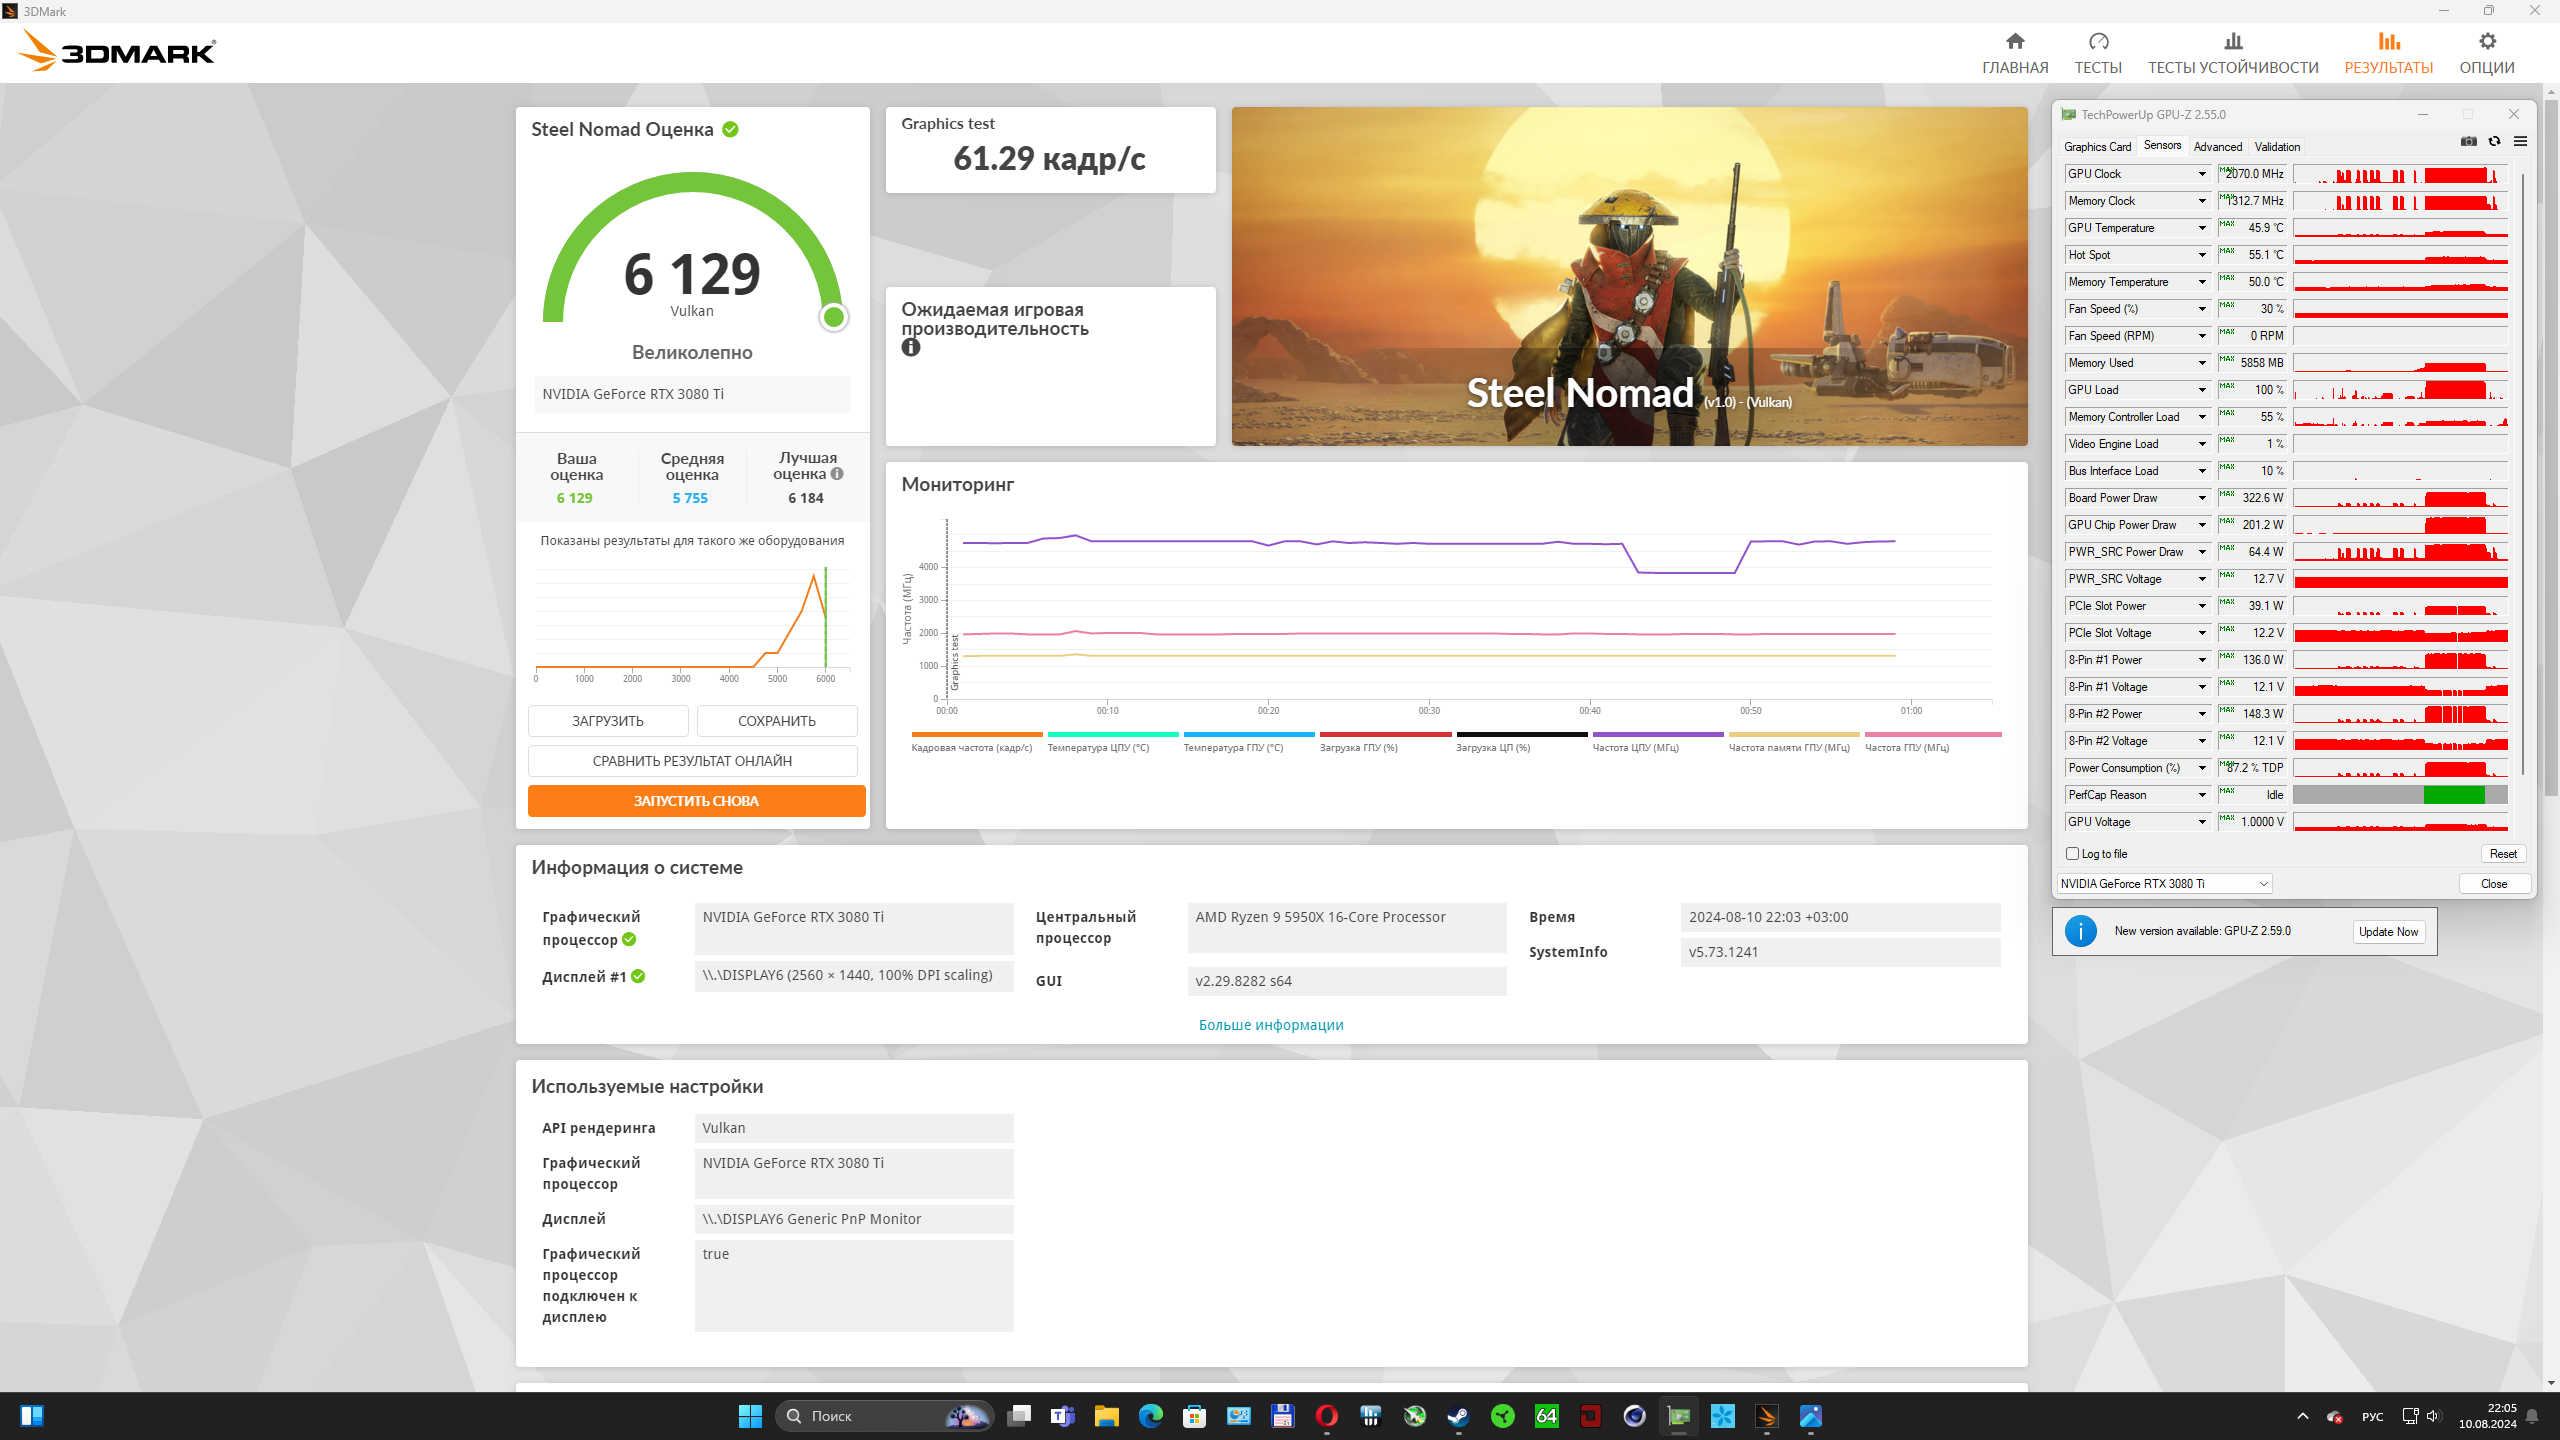The height and width of the screenshot is (1440, 2560).
Task: Go to ГЛАВНАЯ home icon
Action: 2015,42
